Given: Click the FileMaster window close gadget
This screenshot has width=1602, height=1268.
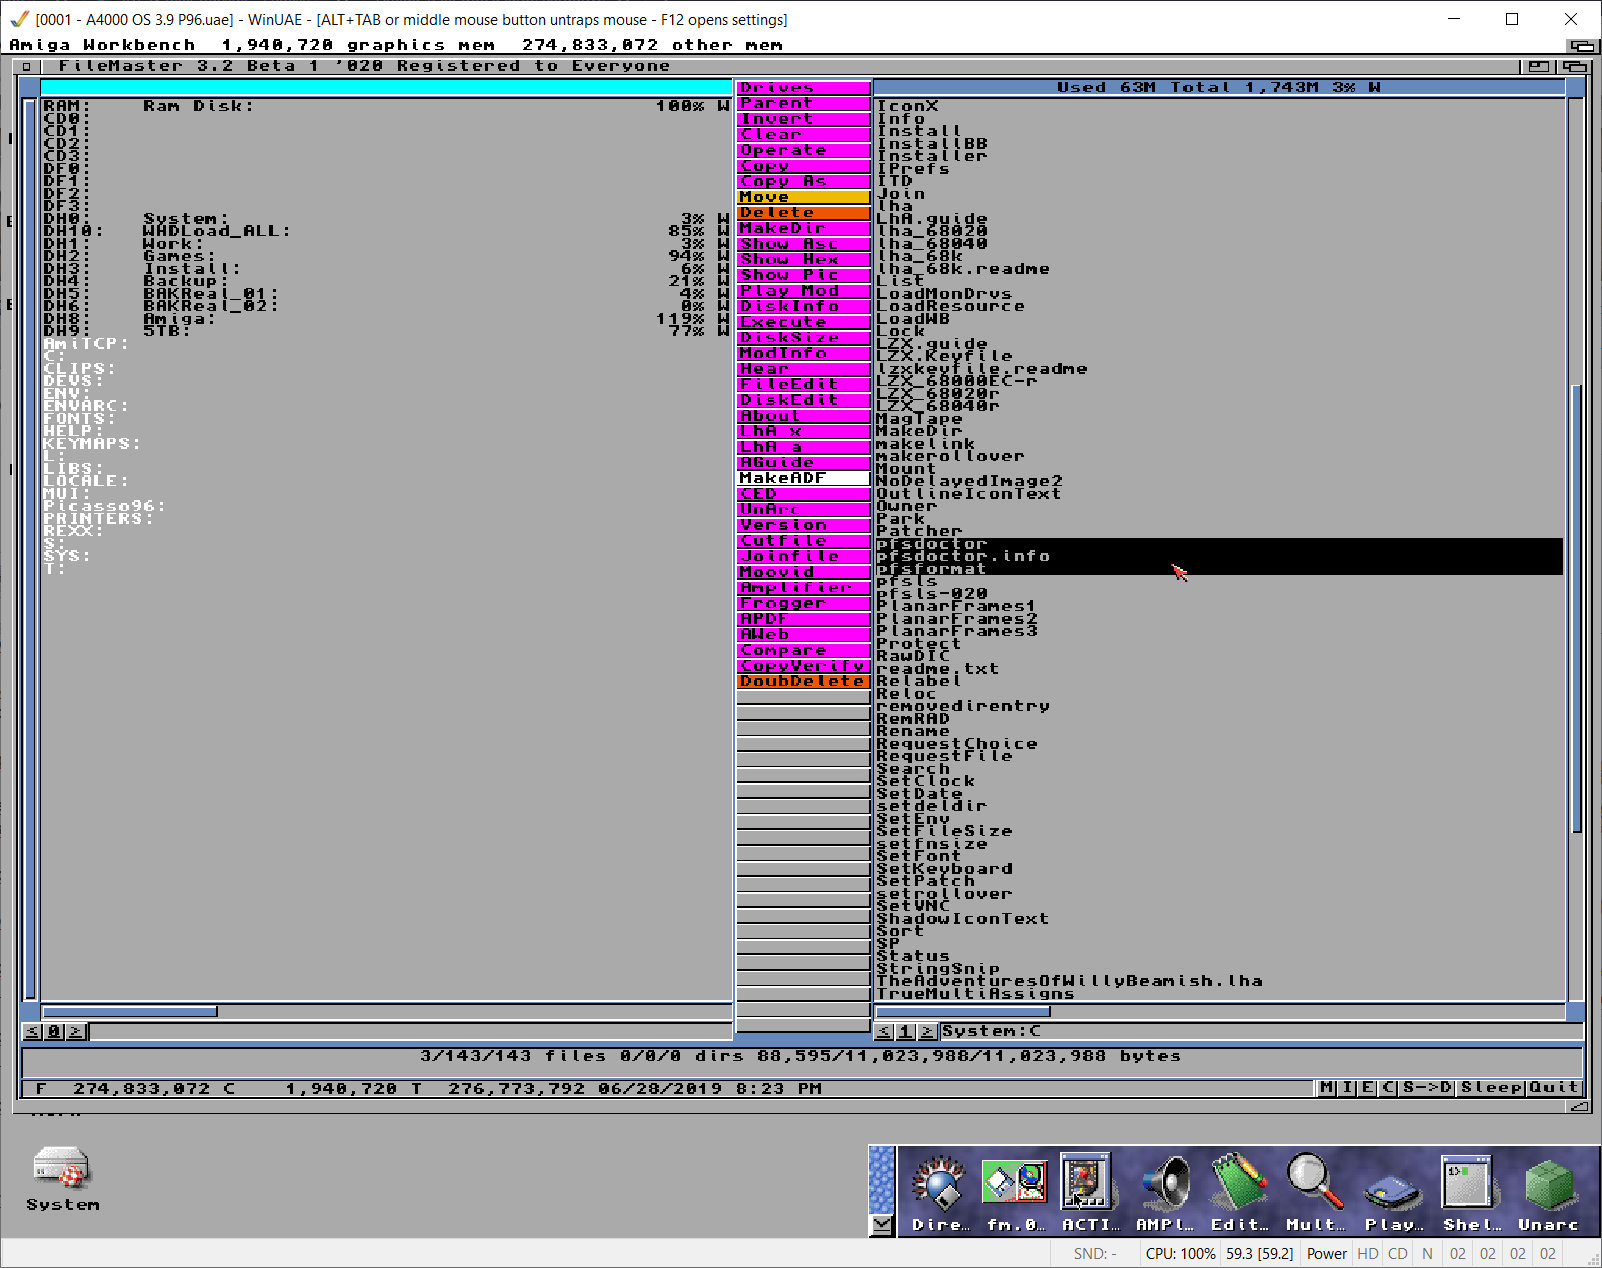Looking at the screenshot, I should (x=26, y=66).
